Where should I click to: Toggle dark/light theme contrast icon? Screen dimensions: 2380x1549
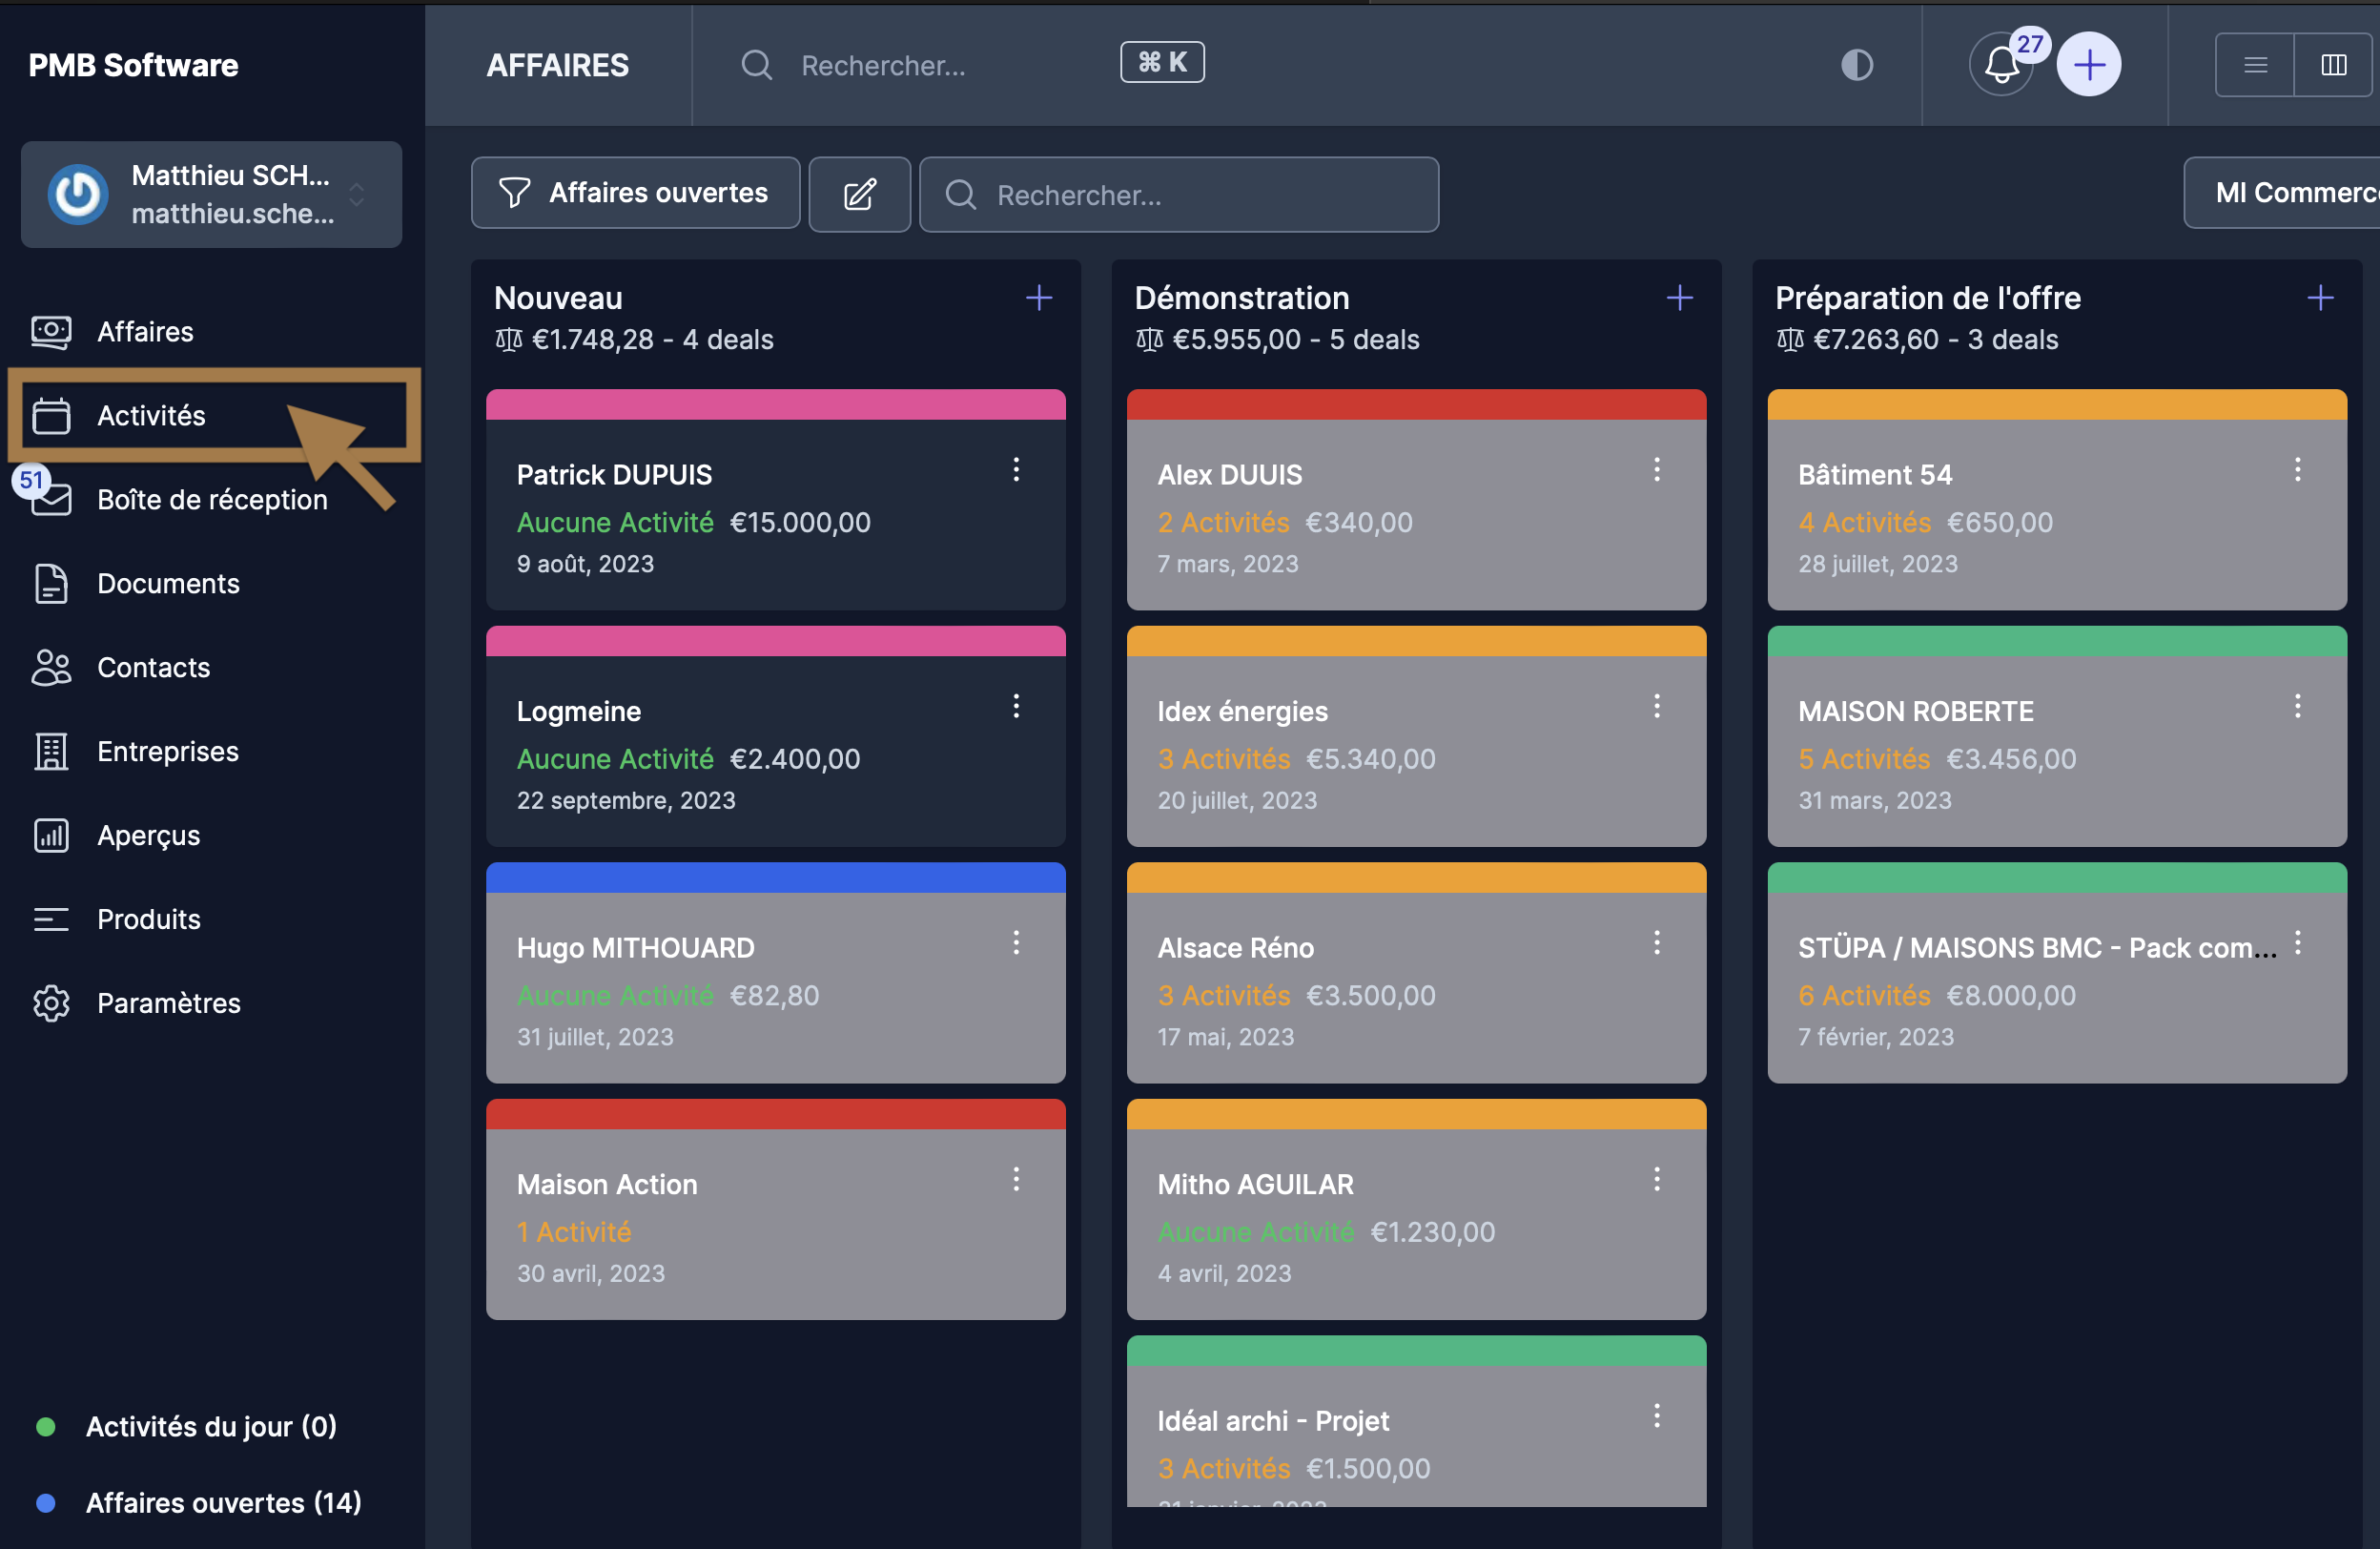pyautogui.click(x=1856, y=65)
